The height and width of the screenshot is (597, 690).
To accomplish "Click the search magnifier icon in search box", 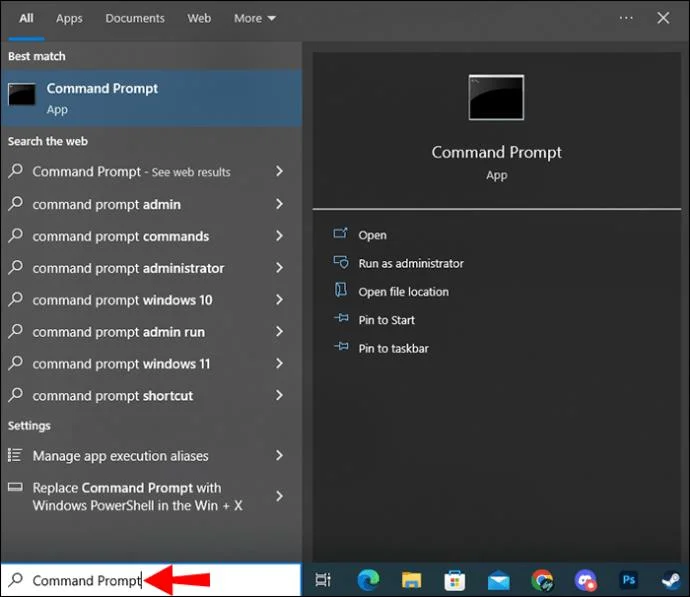I will 16,579.
